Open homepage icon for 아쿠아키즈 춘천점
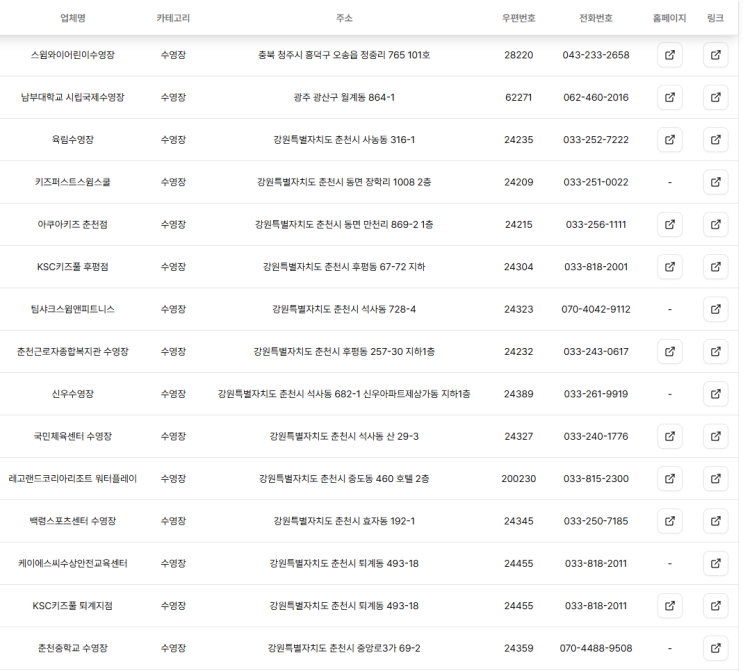The width and height of the screenshot is (743, 671). (x=670, y=224)
